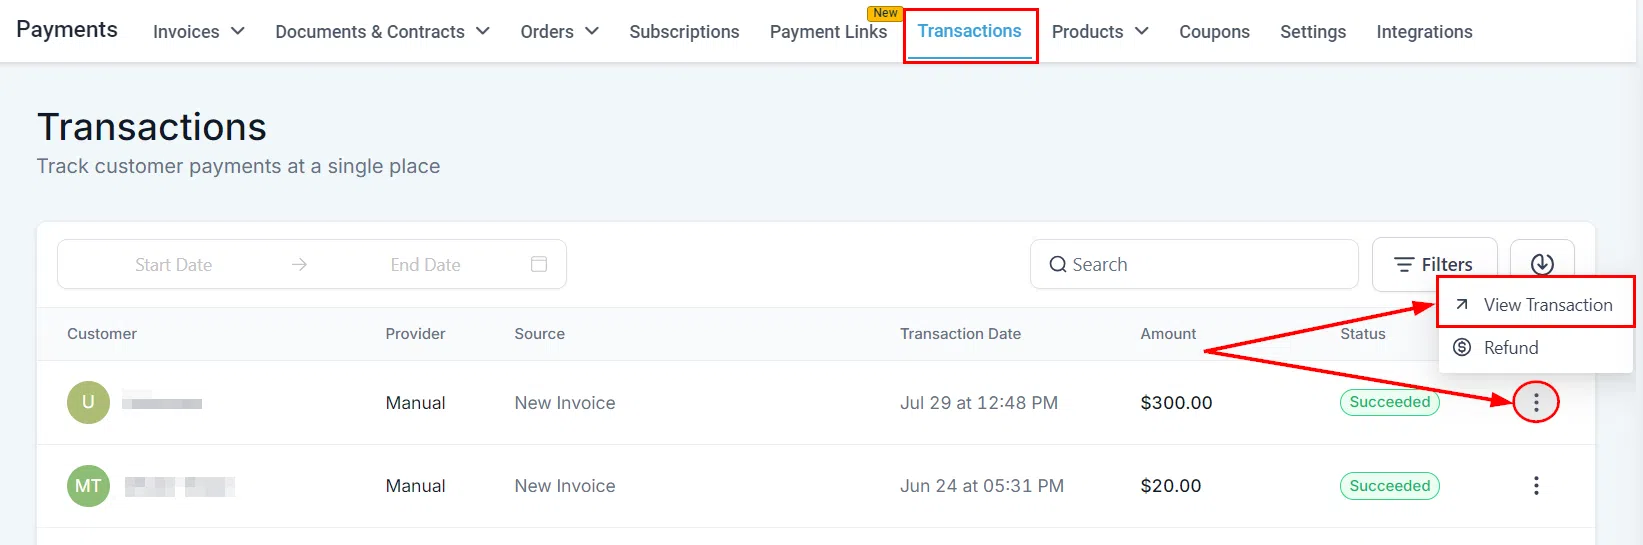Click New Invoice source in Jul 29 row
Image resolution: width=1643 pixels, height=545 pixels.
coord(565,403)
